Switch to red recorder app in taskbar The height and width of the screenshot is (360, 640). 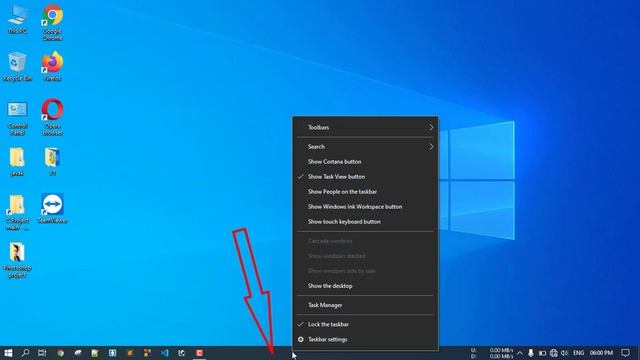pyautogui.click(x=199, y=353)
